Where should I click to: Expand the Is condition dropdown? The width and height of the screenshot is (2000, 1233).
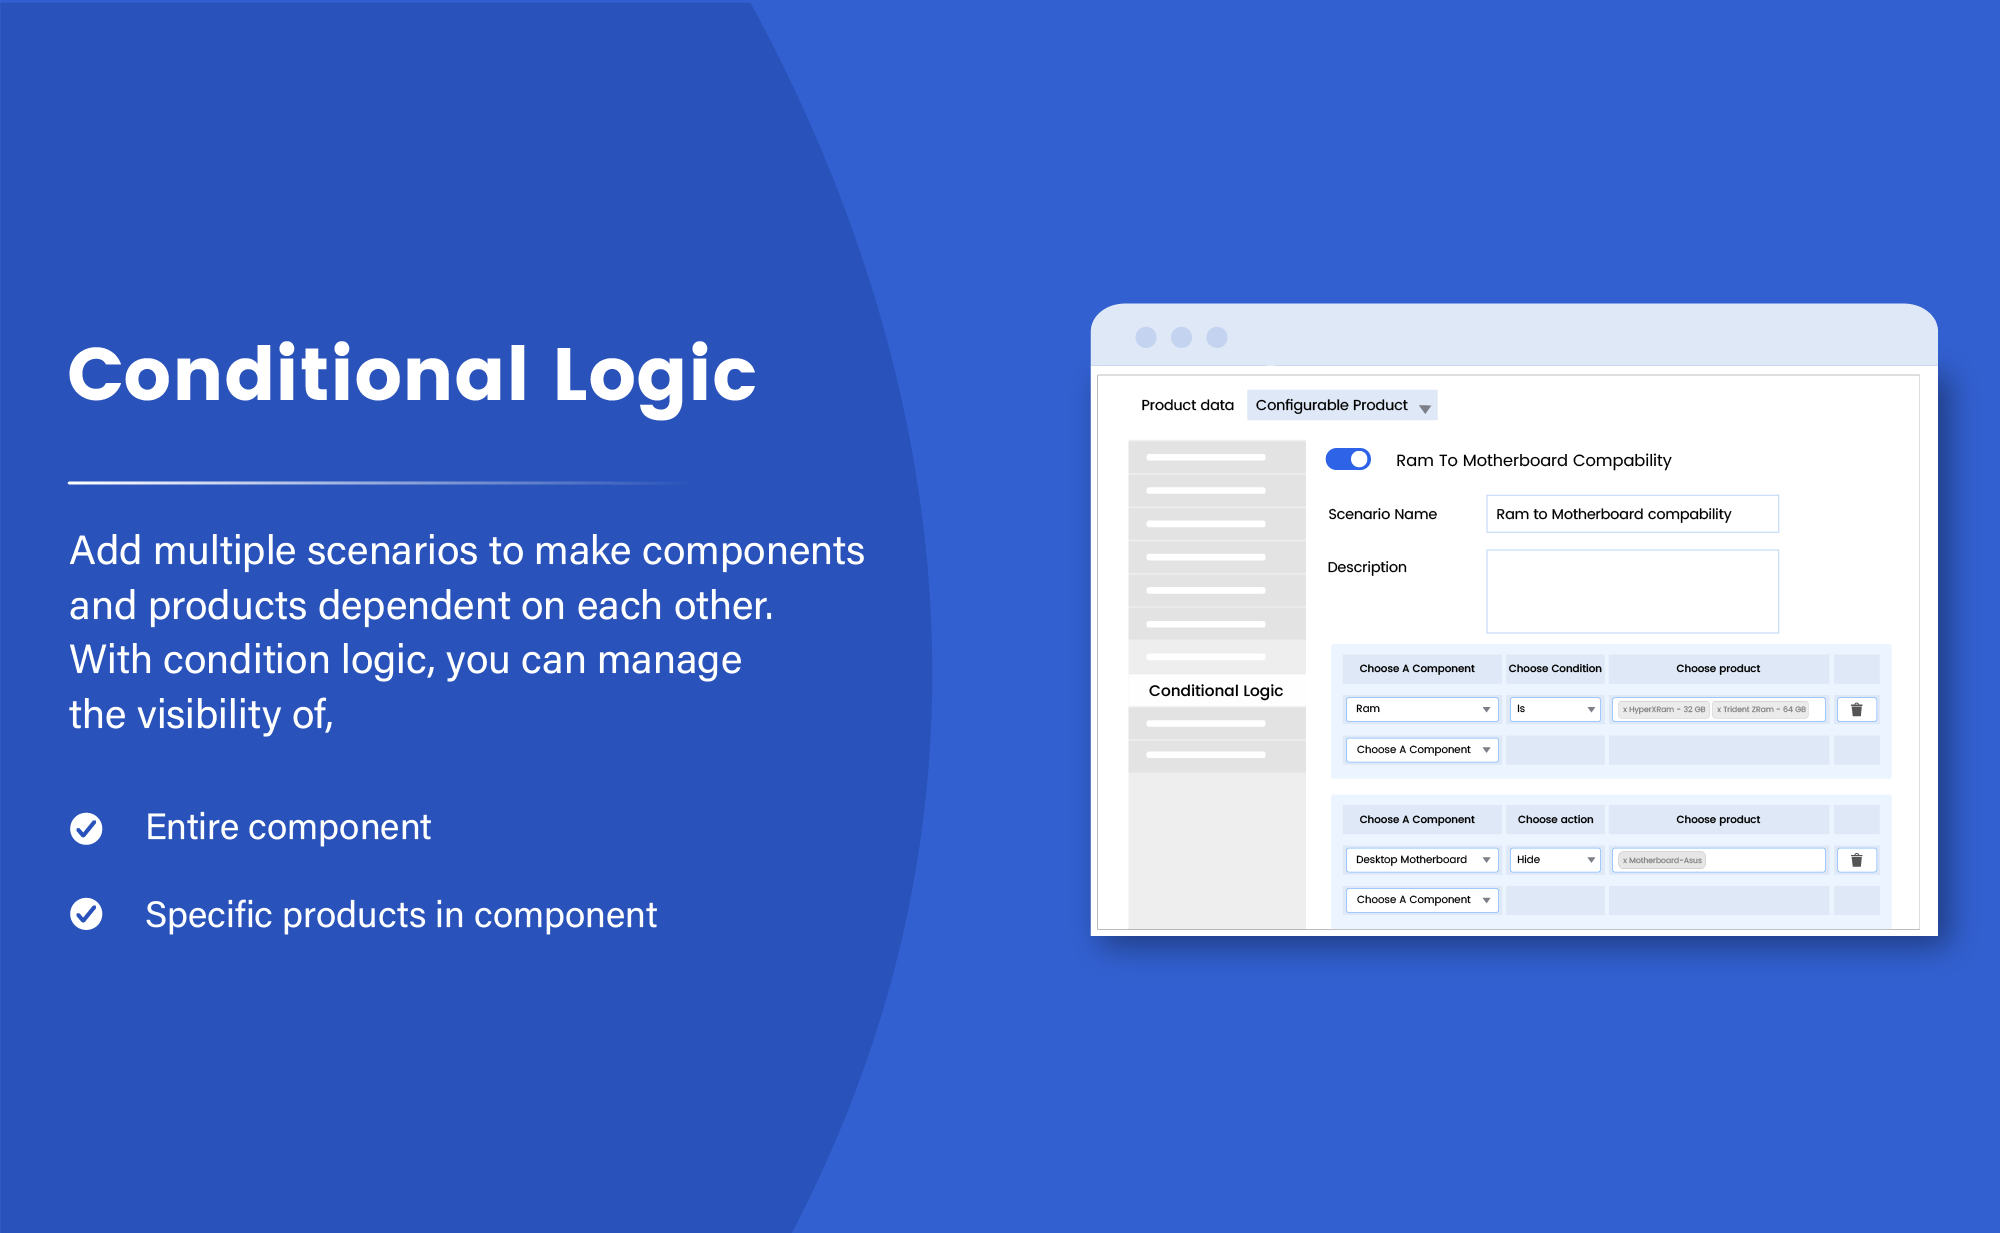(1554, 709)
